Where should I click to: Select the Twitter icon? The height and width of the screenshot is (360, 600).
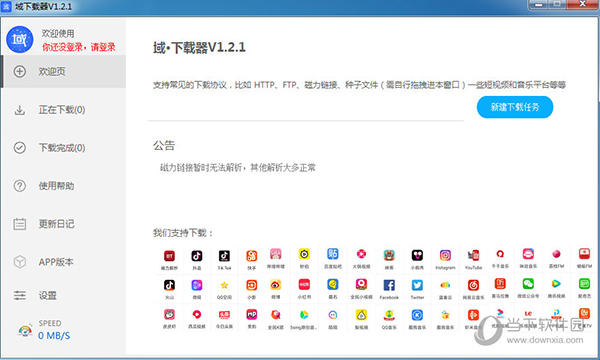pyautogui.click(x=417, y=285)
